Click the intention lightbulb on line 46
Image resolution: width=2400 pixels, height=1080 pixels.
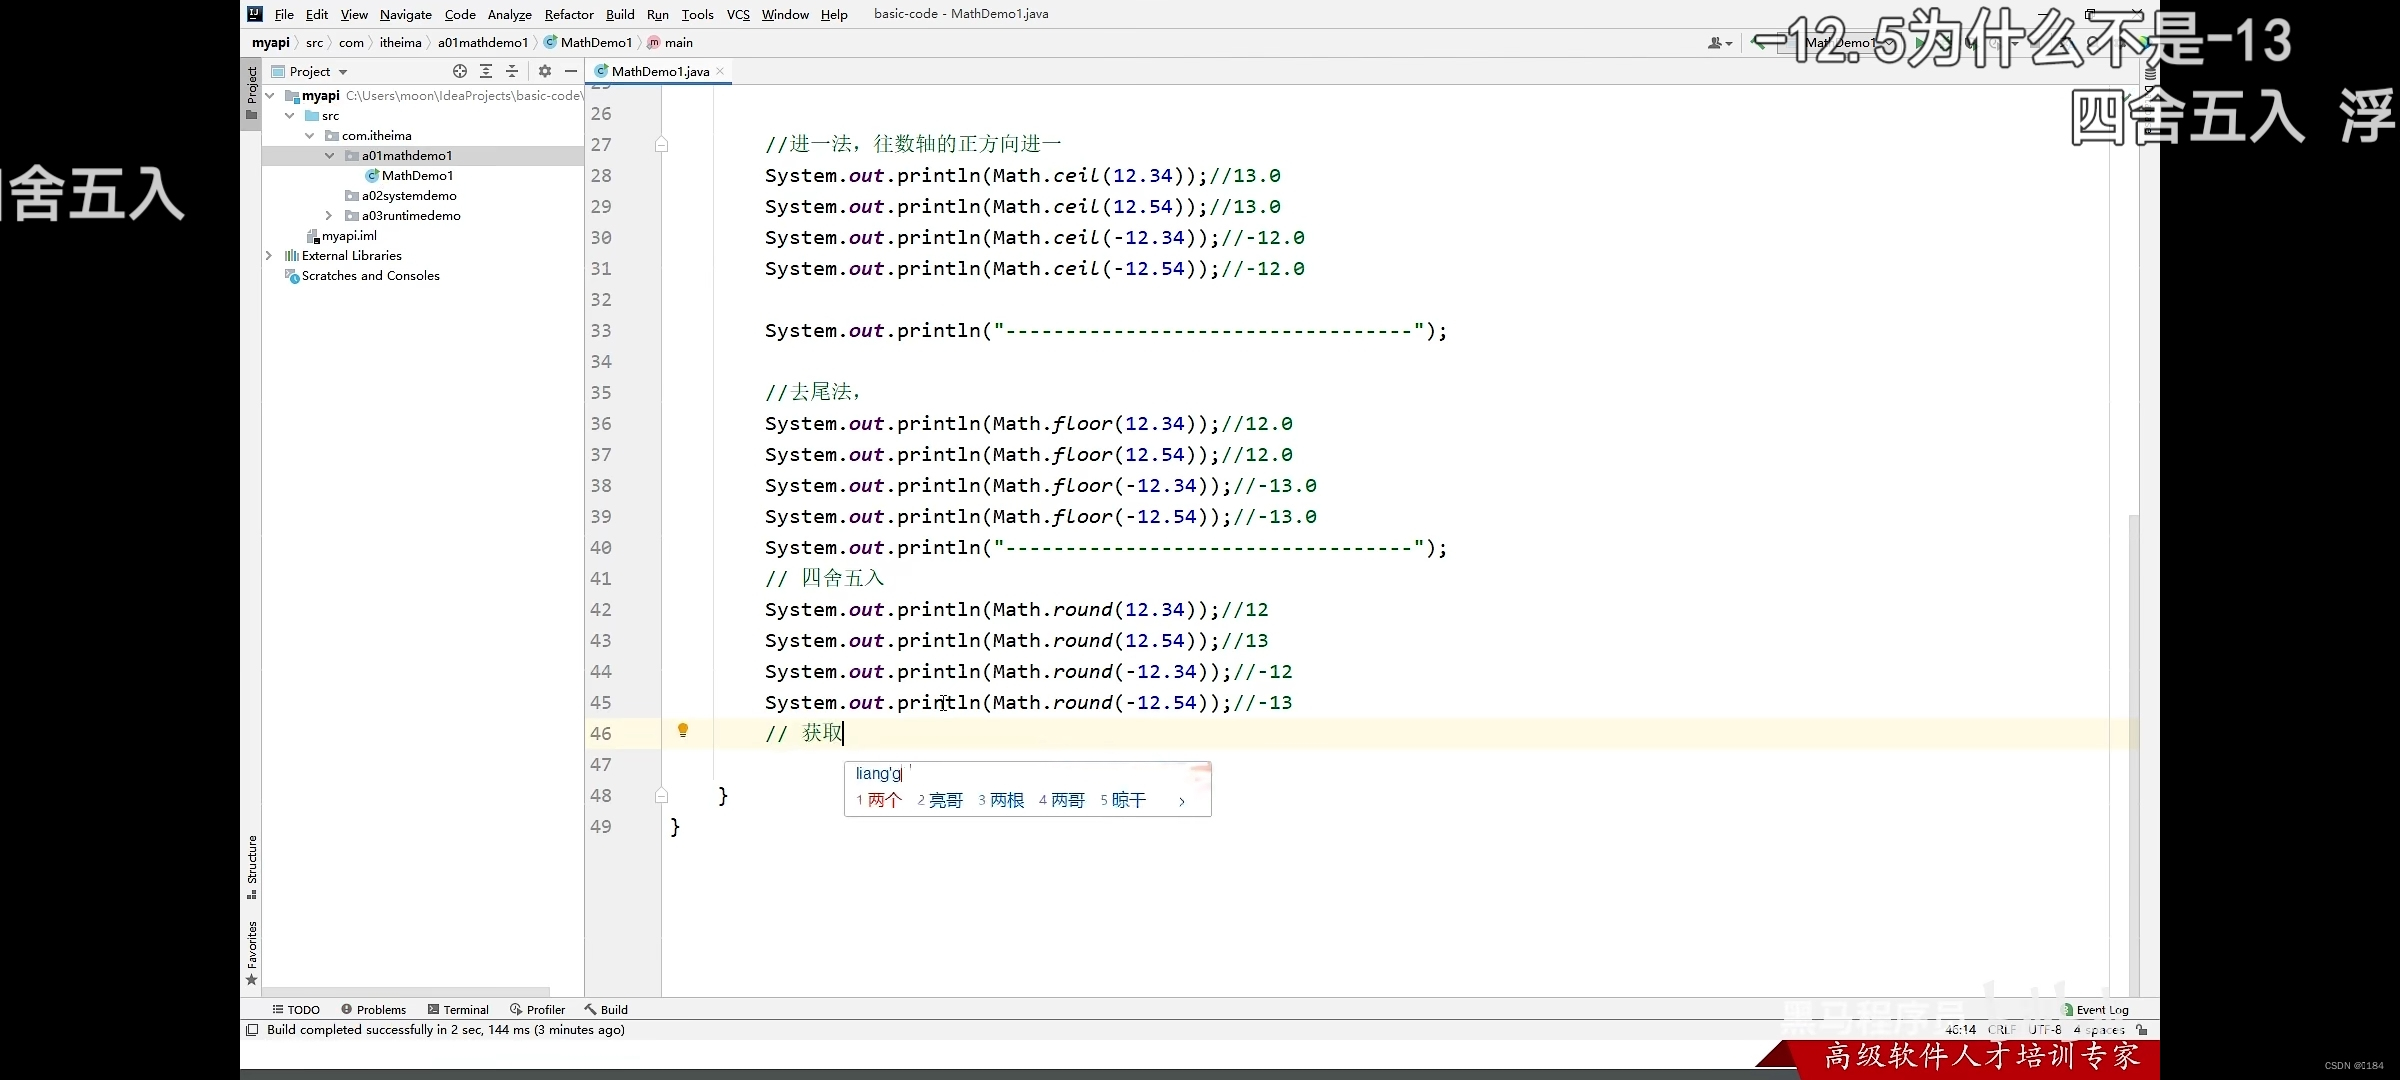(684, 731)
